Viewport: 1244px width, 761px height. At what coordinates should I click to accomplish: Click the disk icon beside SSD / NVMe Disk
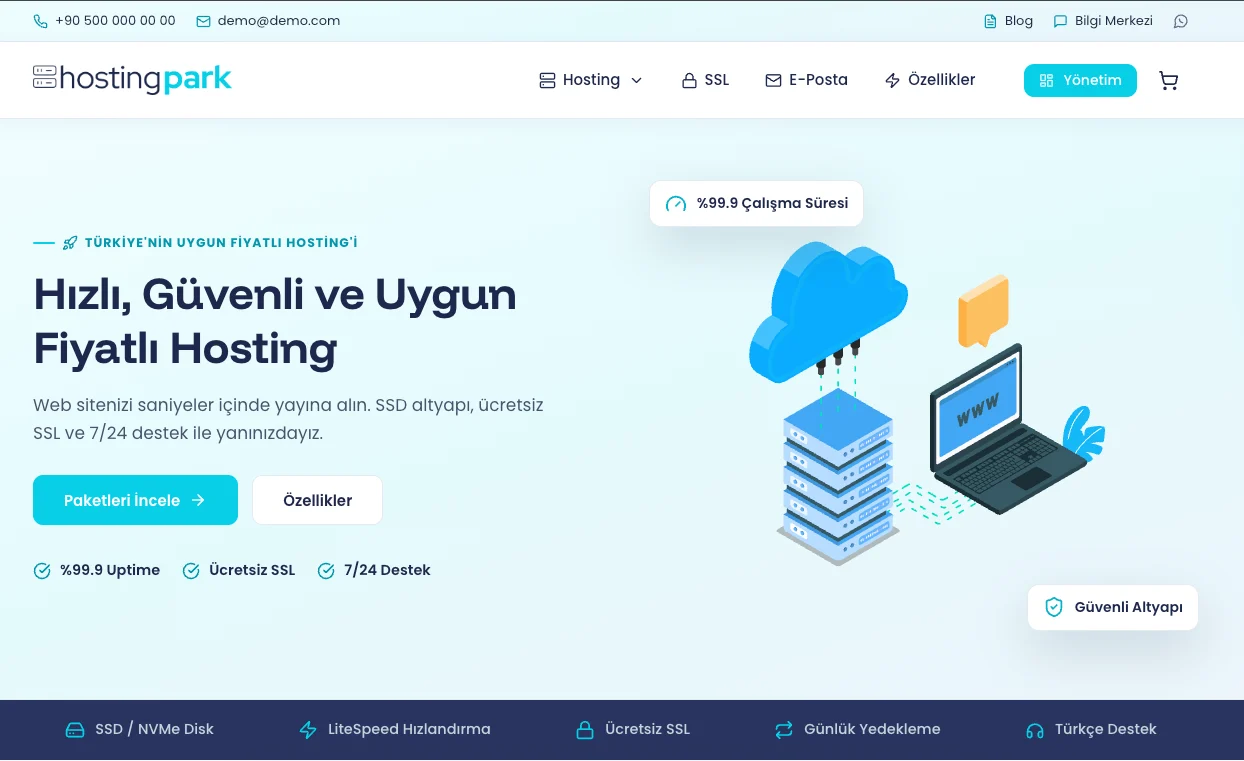[x=75, y=730]
